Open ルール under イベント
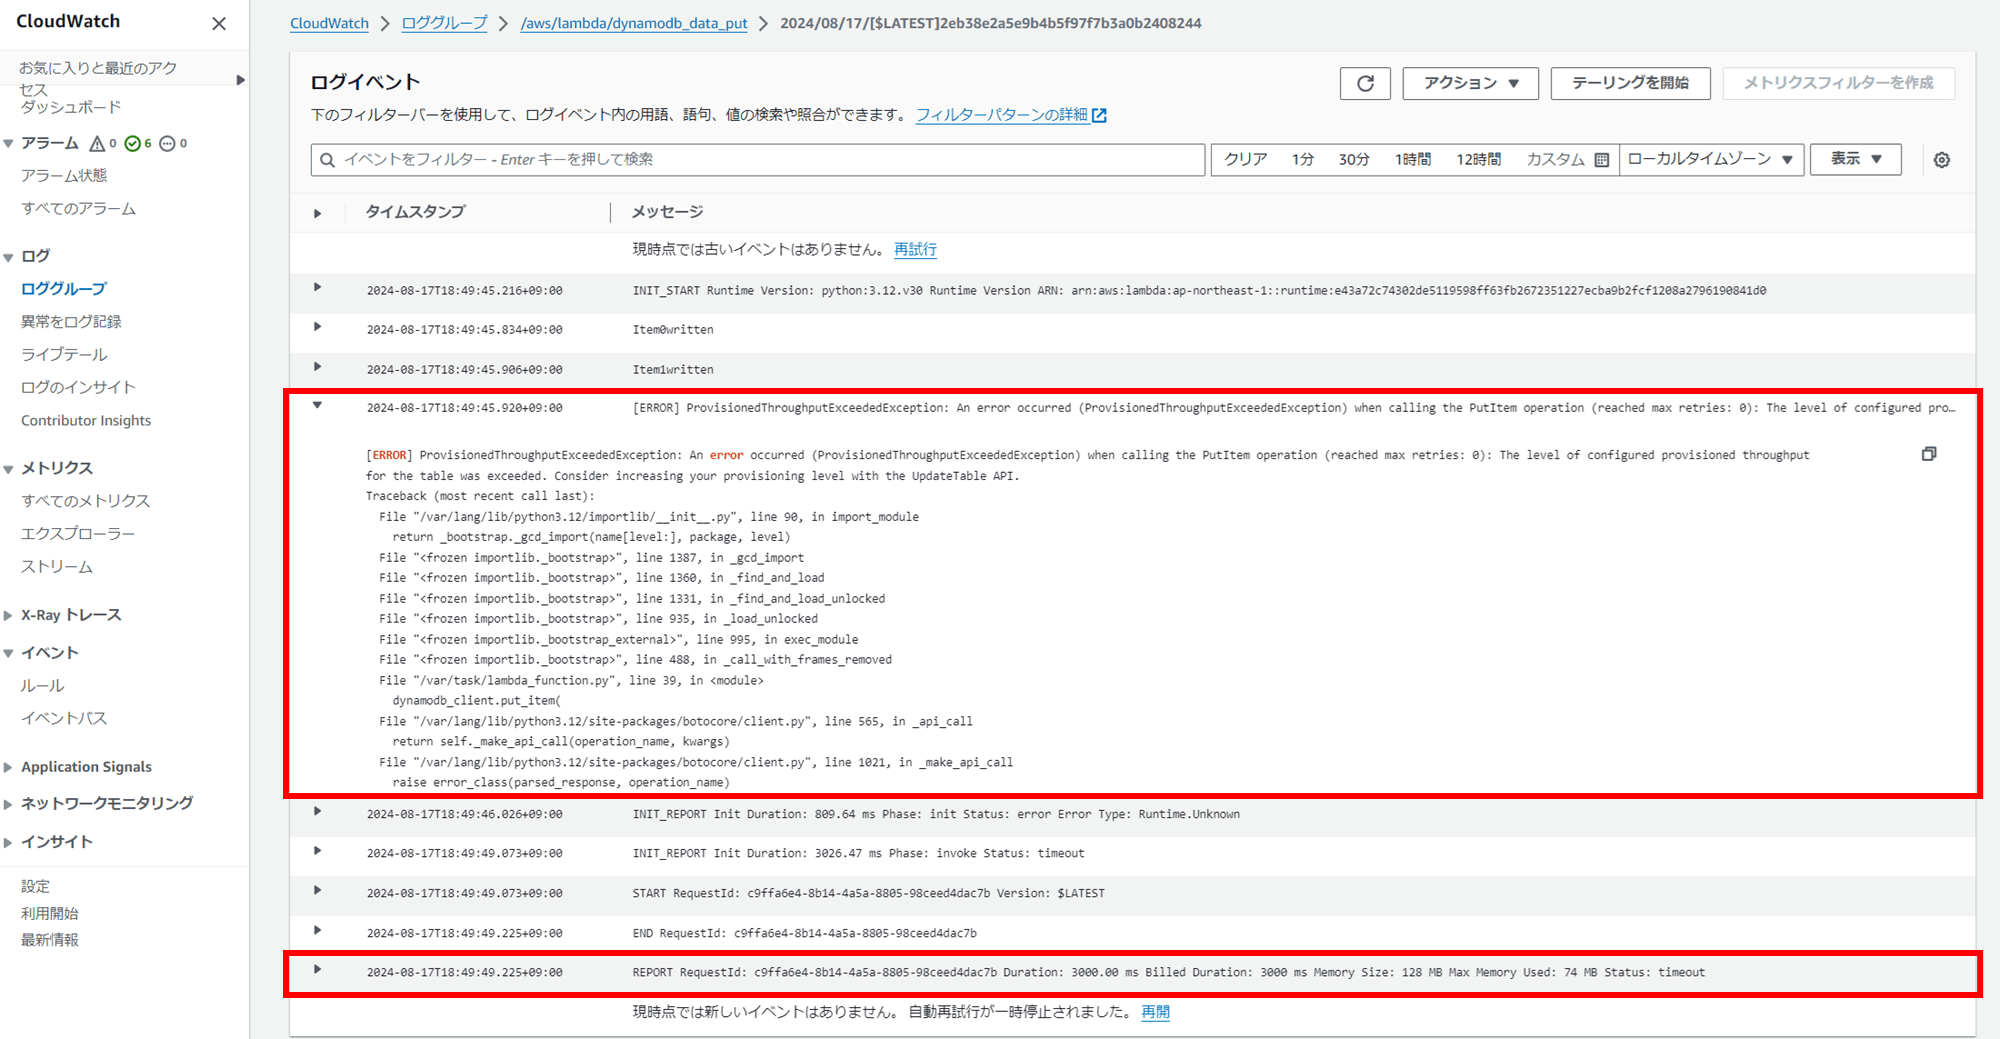This screenshot has width=2000, height=1039. tap(42, 686)
